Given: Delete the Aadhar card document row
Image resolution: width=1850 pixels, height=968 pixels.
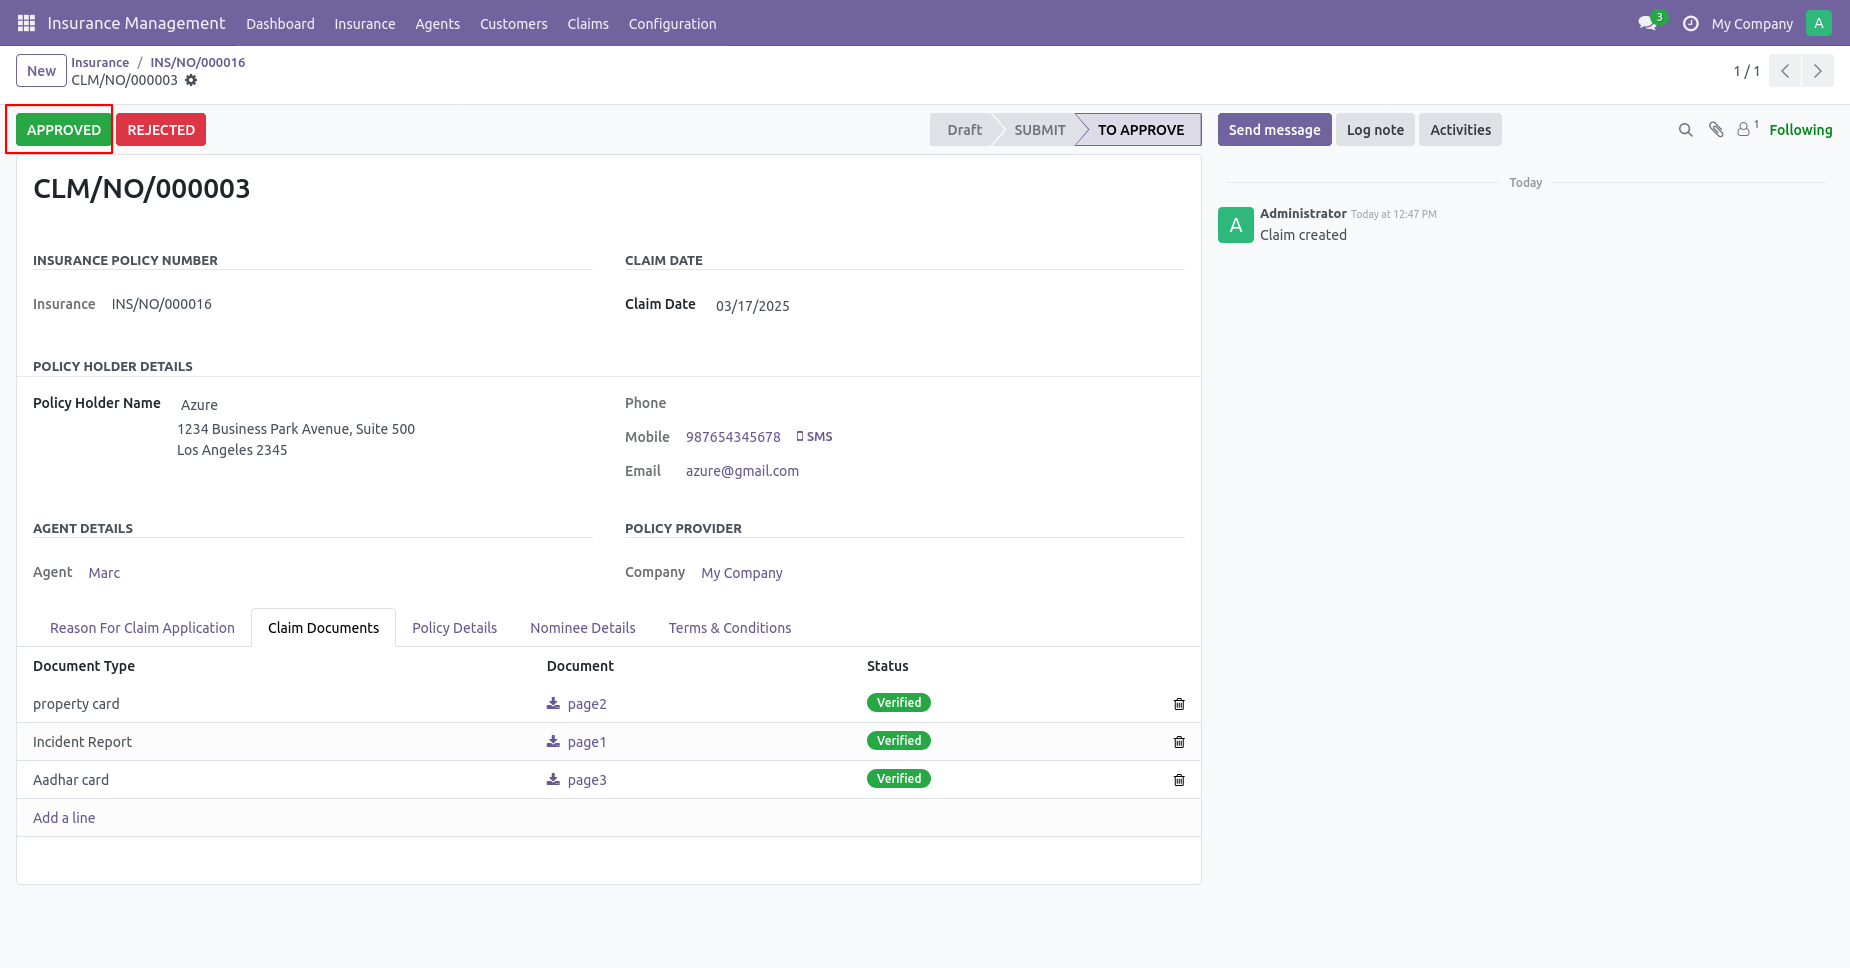Looking at the screenshot, I should [1179, 780].
